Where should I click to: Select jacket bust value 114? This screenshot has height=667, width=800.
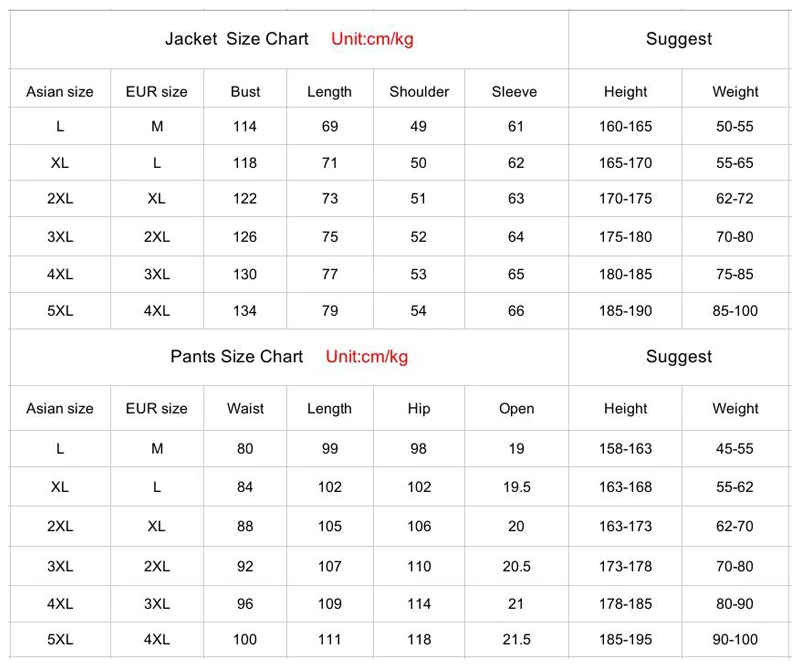coord(244,127)
